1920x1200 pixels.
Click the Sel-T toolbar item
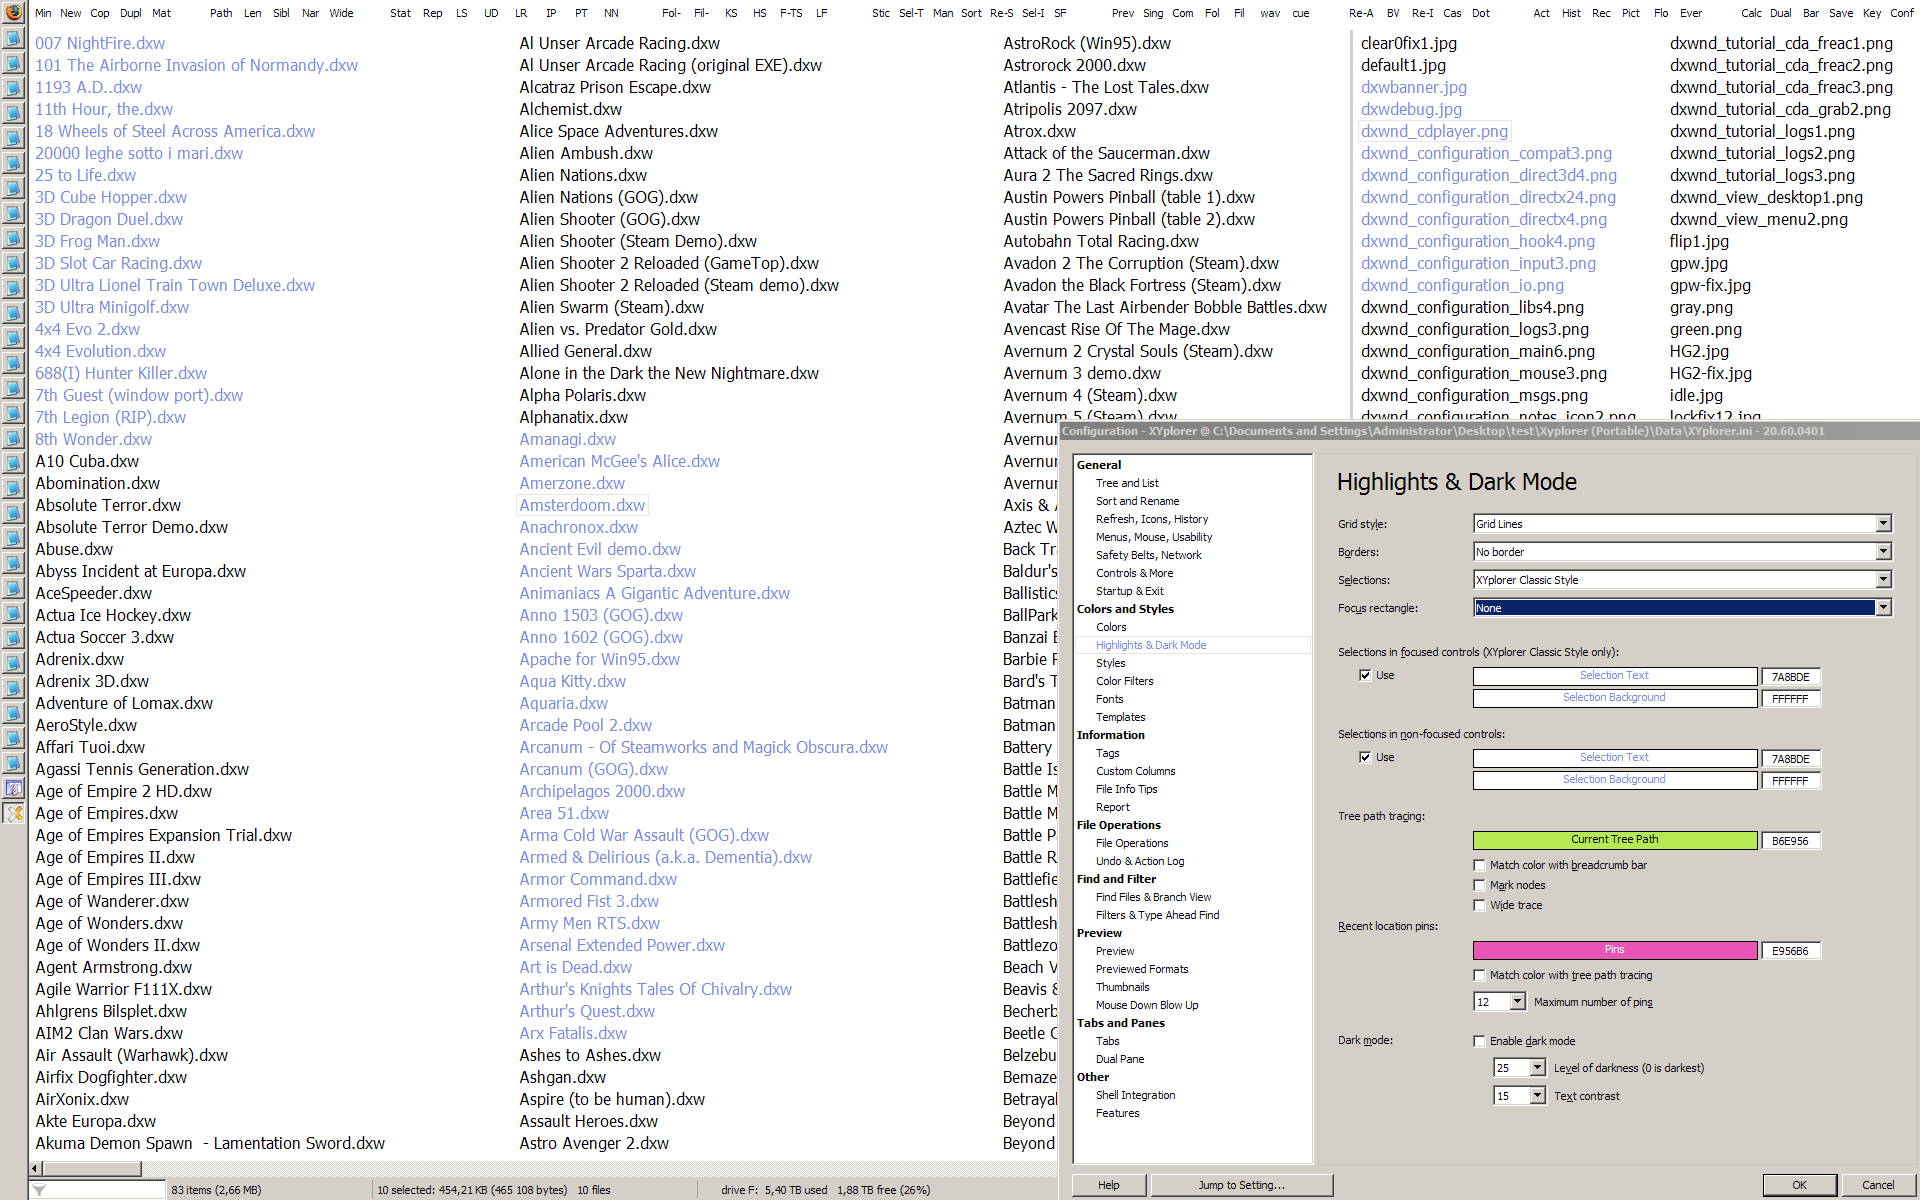pyautogui.click(x=910, y=13)
